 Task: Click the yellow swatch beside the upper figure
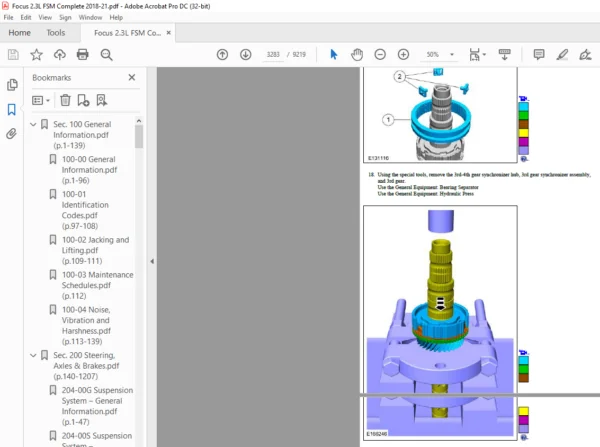[523, 132]
